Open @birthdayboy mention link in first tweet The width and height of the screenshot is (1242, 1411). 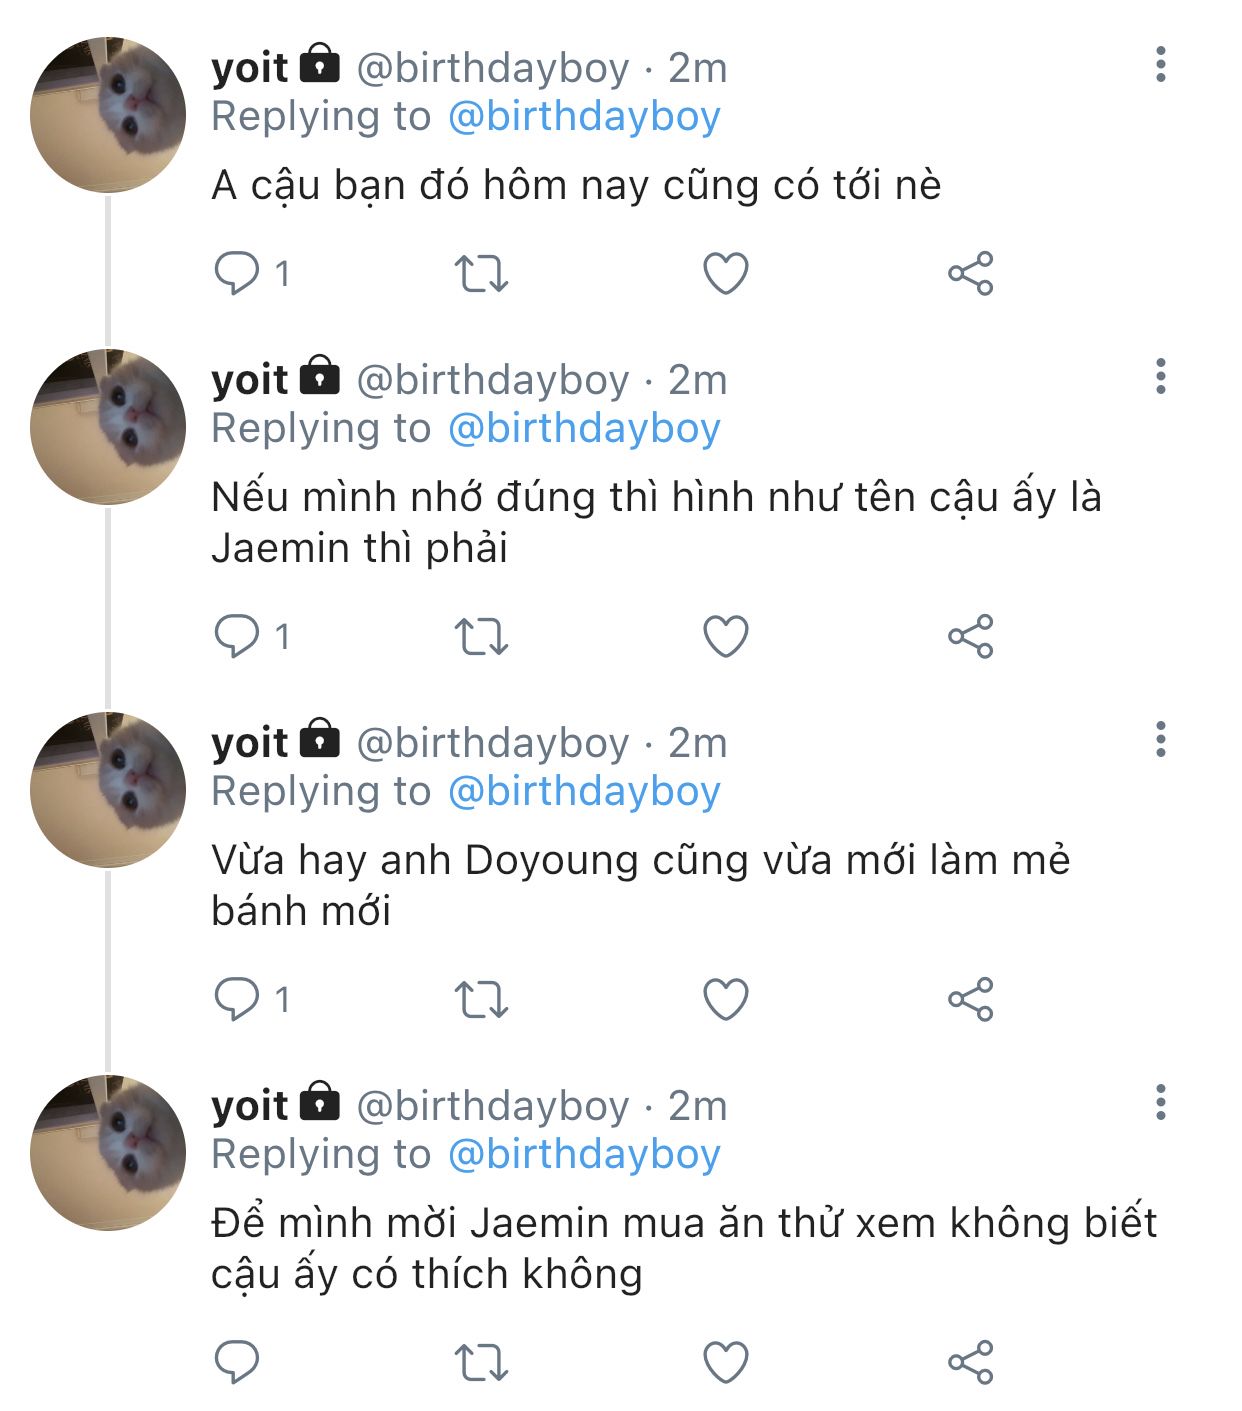584,117
